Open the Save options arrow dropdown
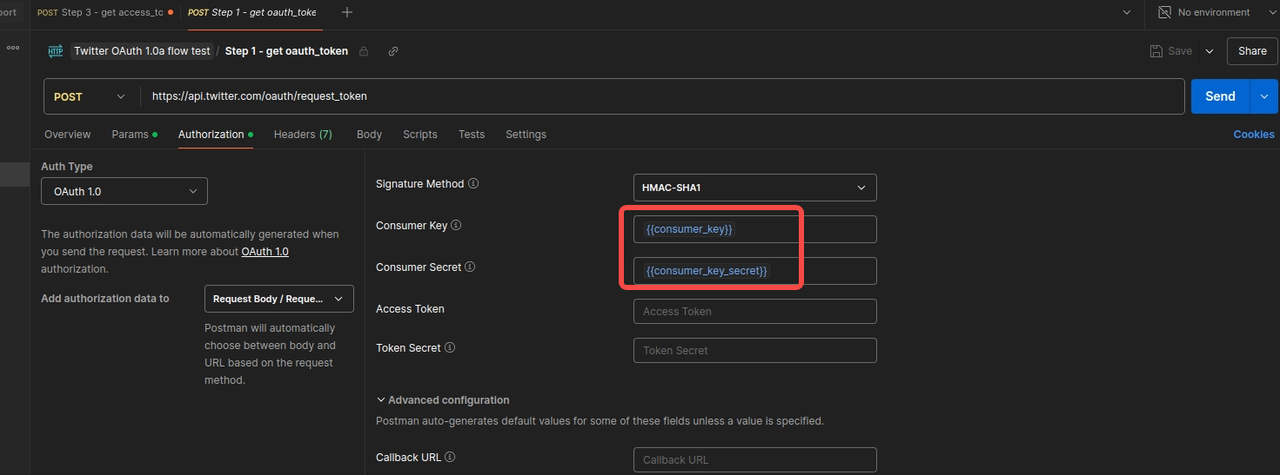The width and height of the screenshot is (1280, 475). [x=1209, y=51]
